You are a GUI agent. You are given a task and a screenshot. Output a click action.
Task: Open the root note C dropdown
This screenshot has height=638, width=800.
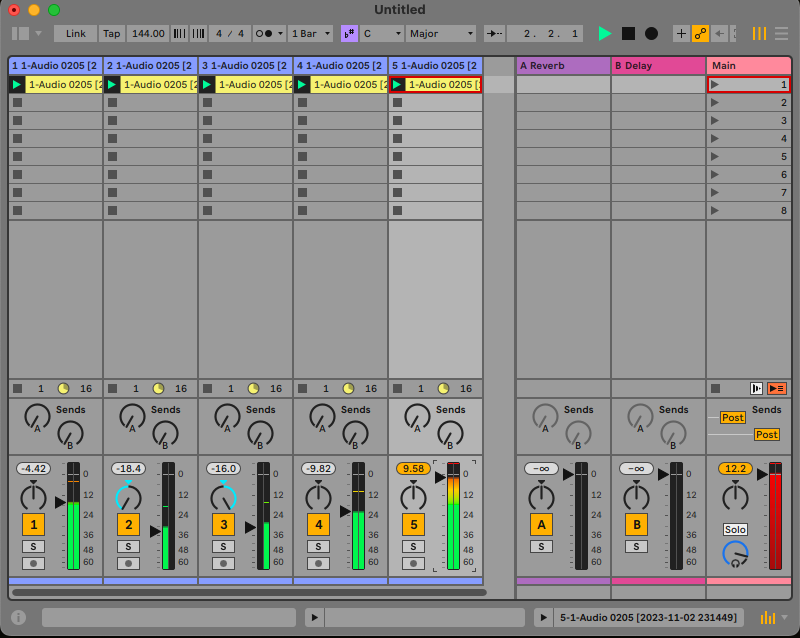point(381,33)
